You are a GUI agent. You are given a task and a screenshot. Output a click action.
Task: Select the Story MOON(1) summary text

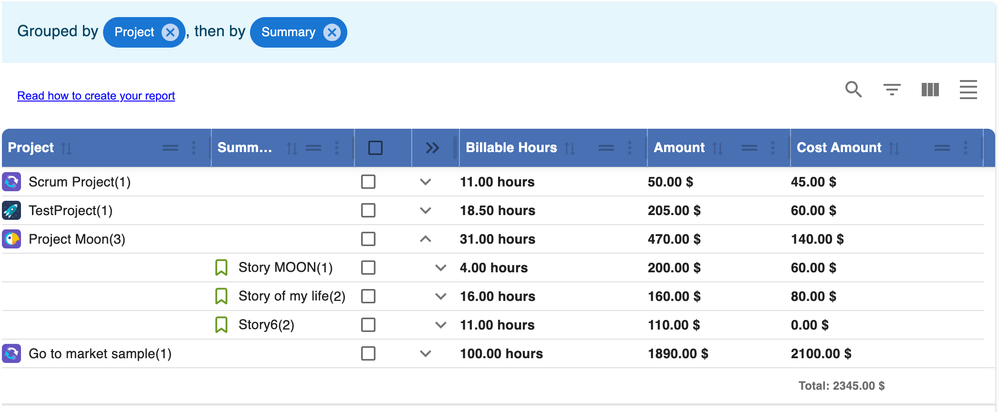pos(285,268)
